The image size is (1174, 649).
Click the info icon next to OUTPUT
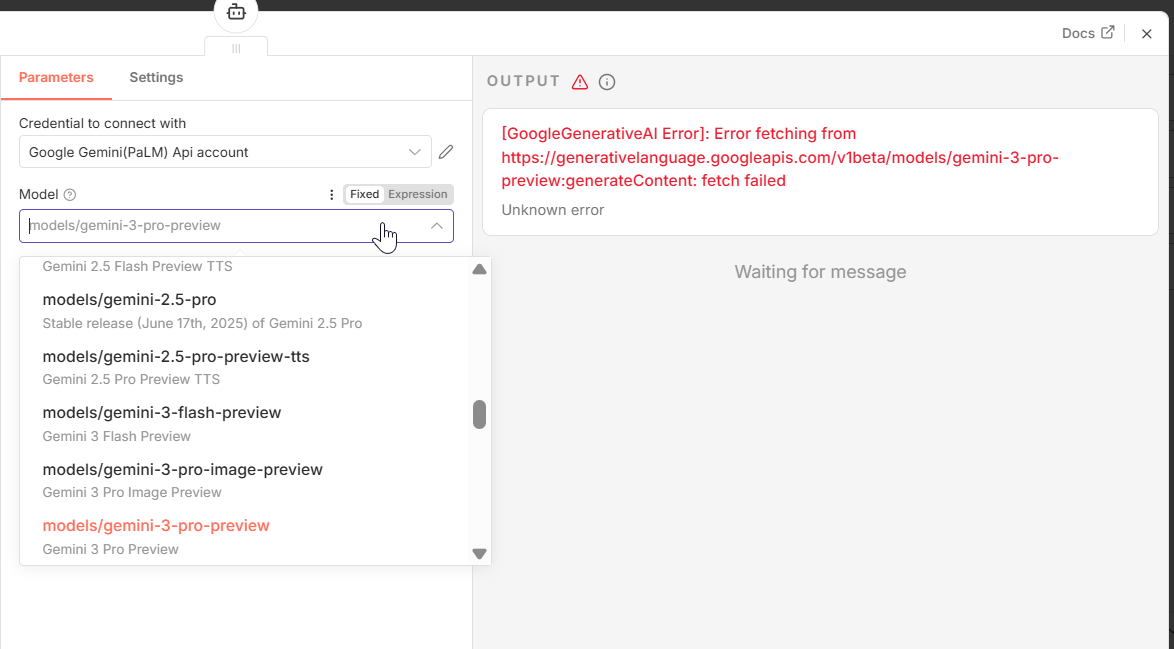[607, 82]
